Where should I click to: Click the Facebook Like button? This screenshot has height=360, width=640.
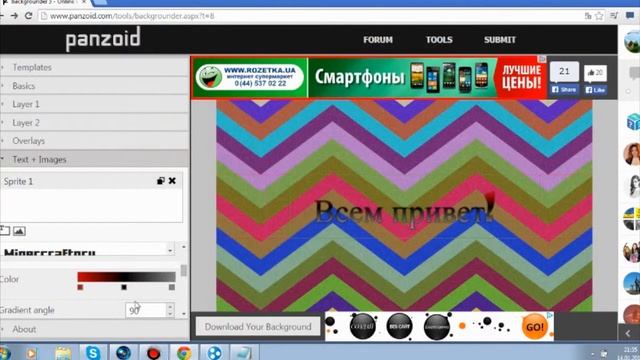coord(595,90)
